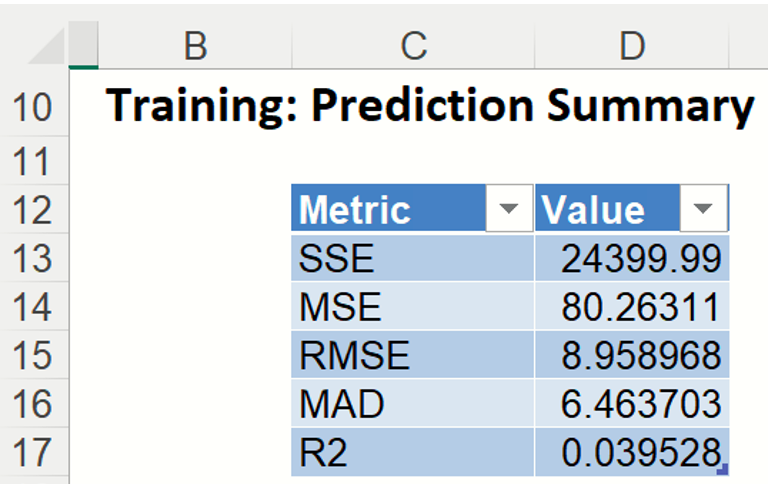Select the MSE value 80.26311
The image size is (775, 484).
click(x=631, y=307)
